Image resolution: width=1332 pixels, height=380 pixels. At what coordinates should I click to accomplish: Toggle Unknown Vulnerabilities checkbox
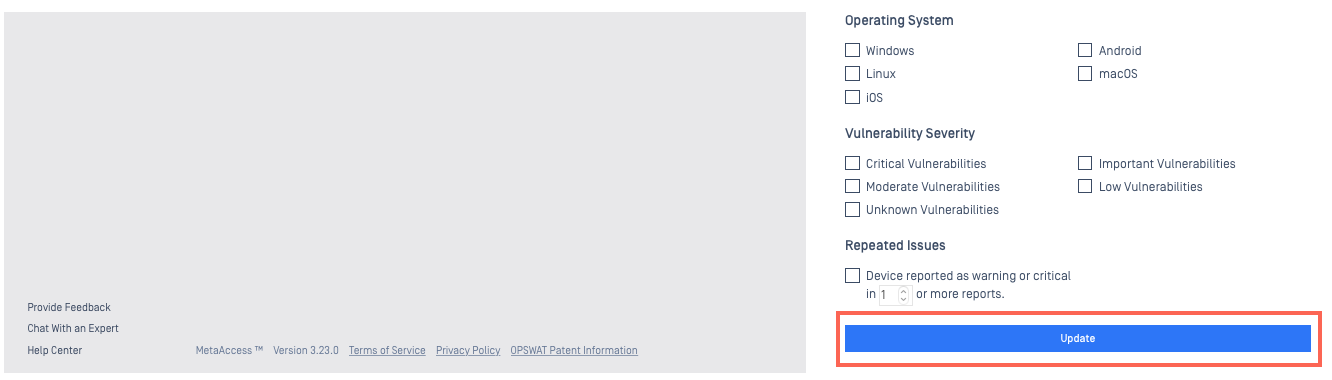click(x=853, y=209)
